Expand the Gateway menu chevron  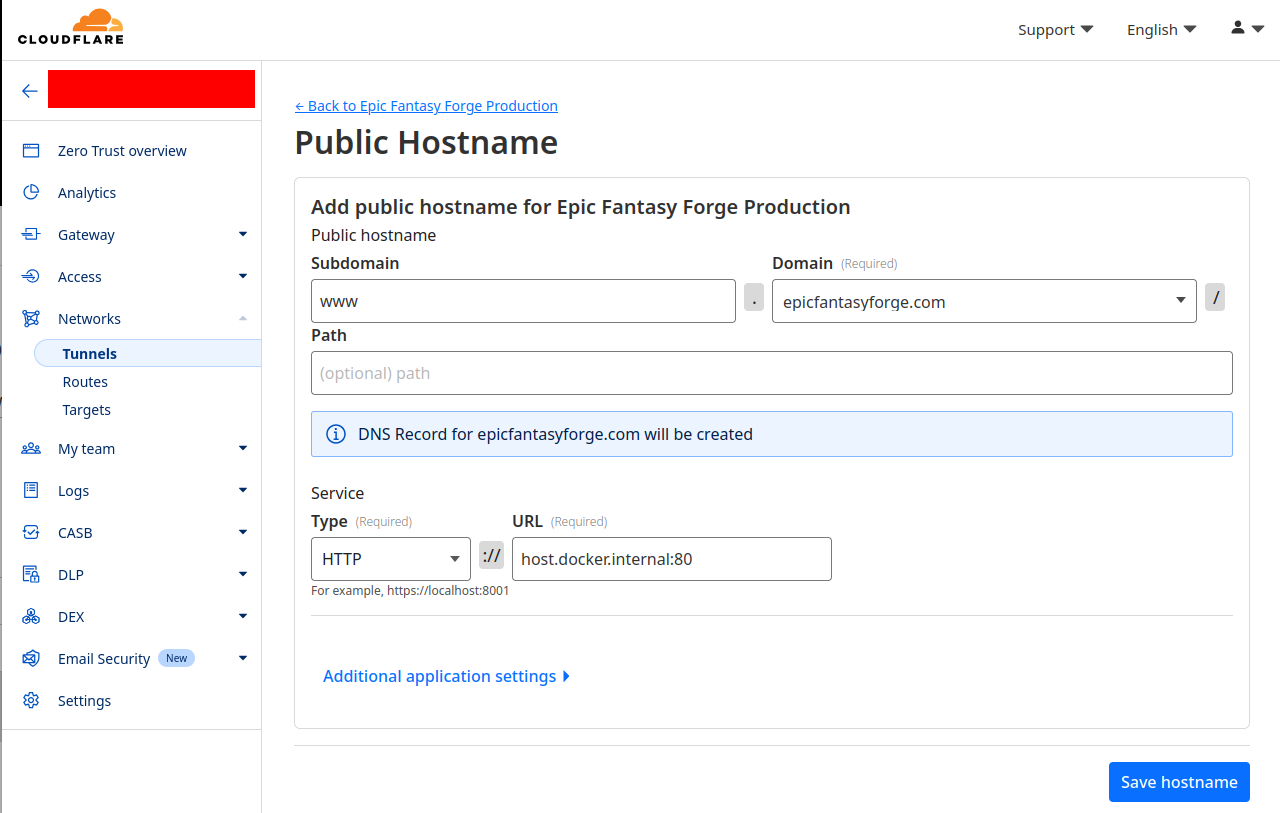[243, 234]
